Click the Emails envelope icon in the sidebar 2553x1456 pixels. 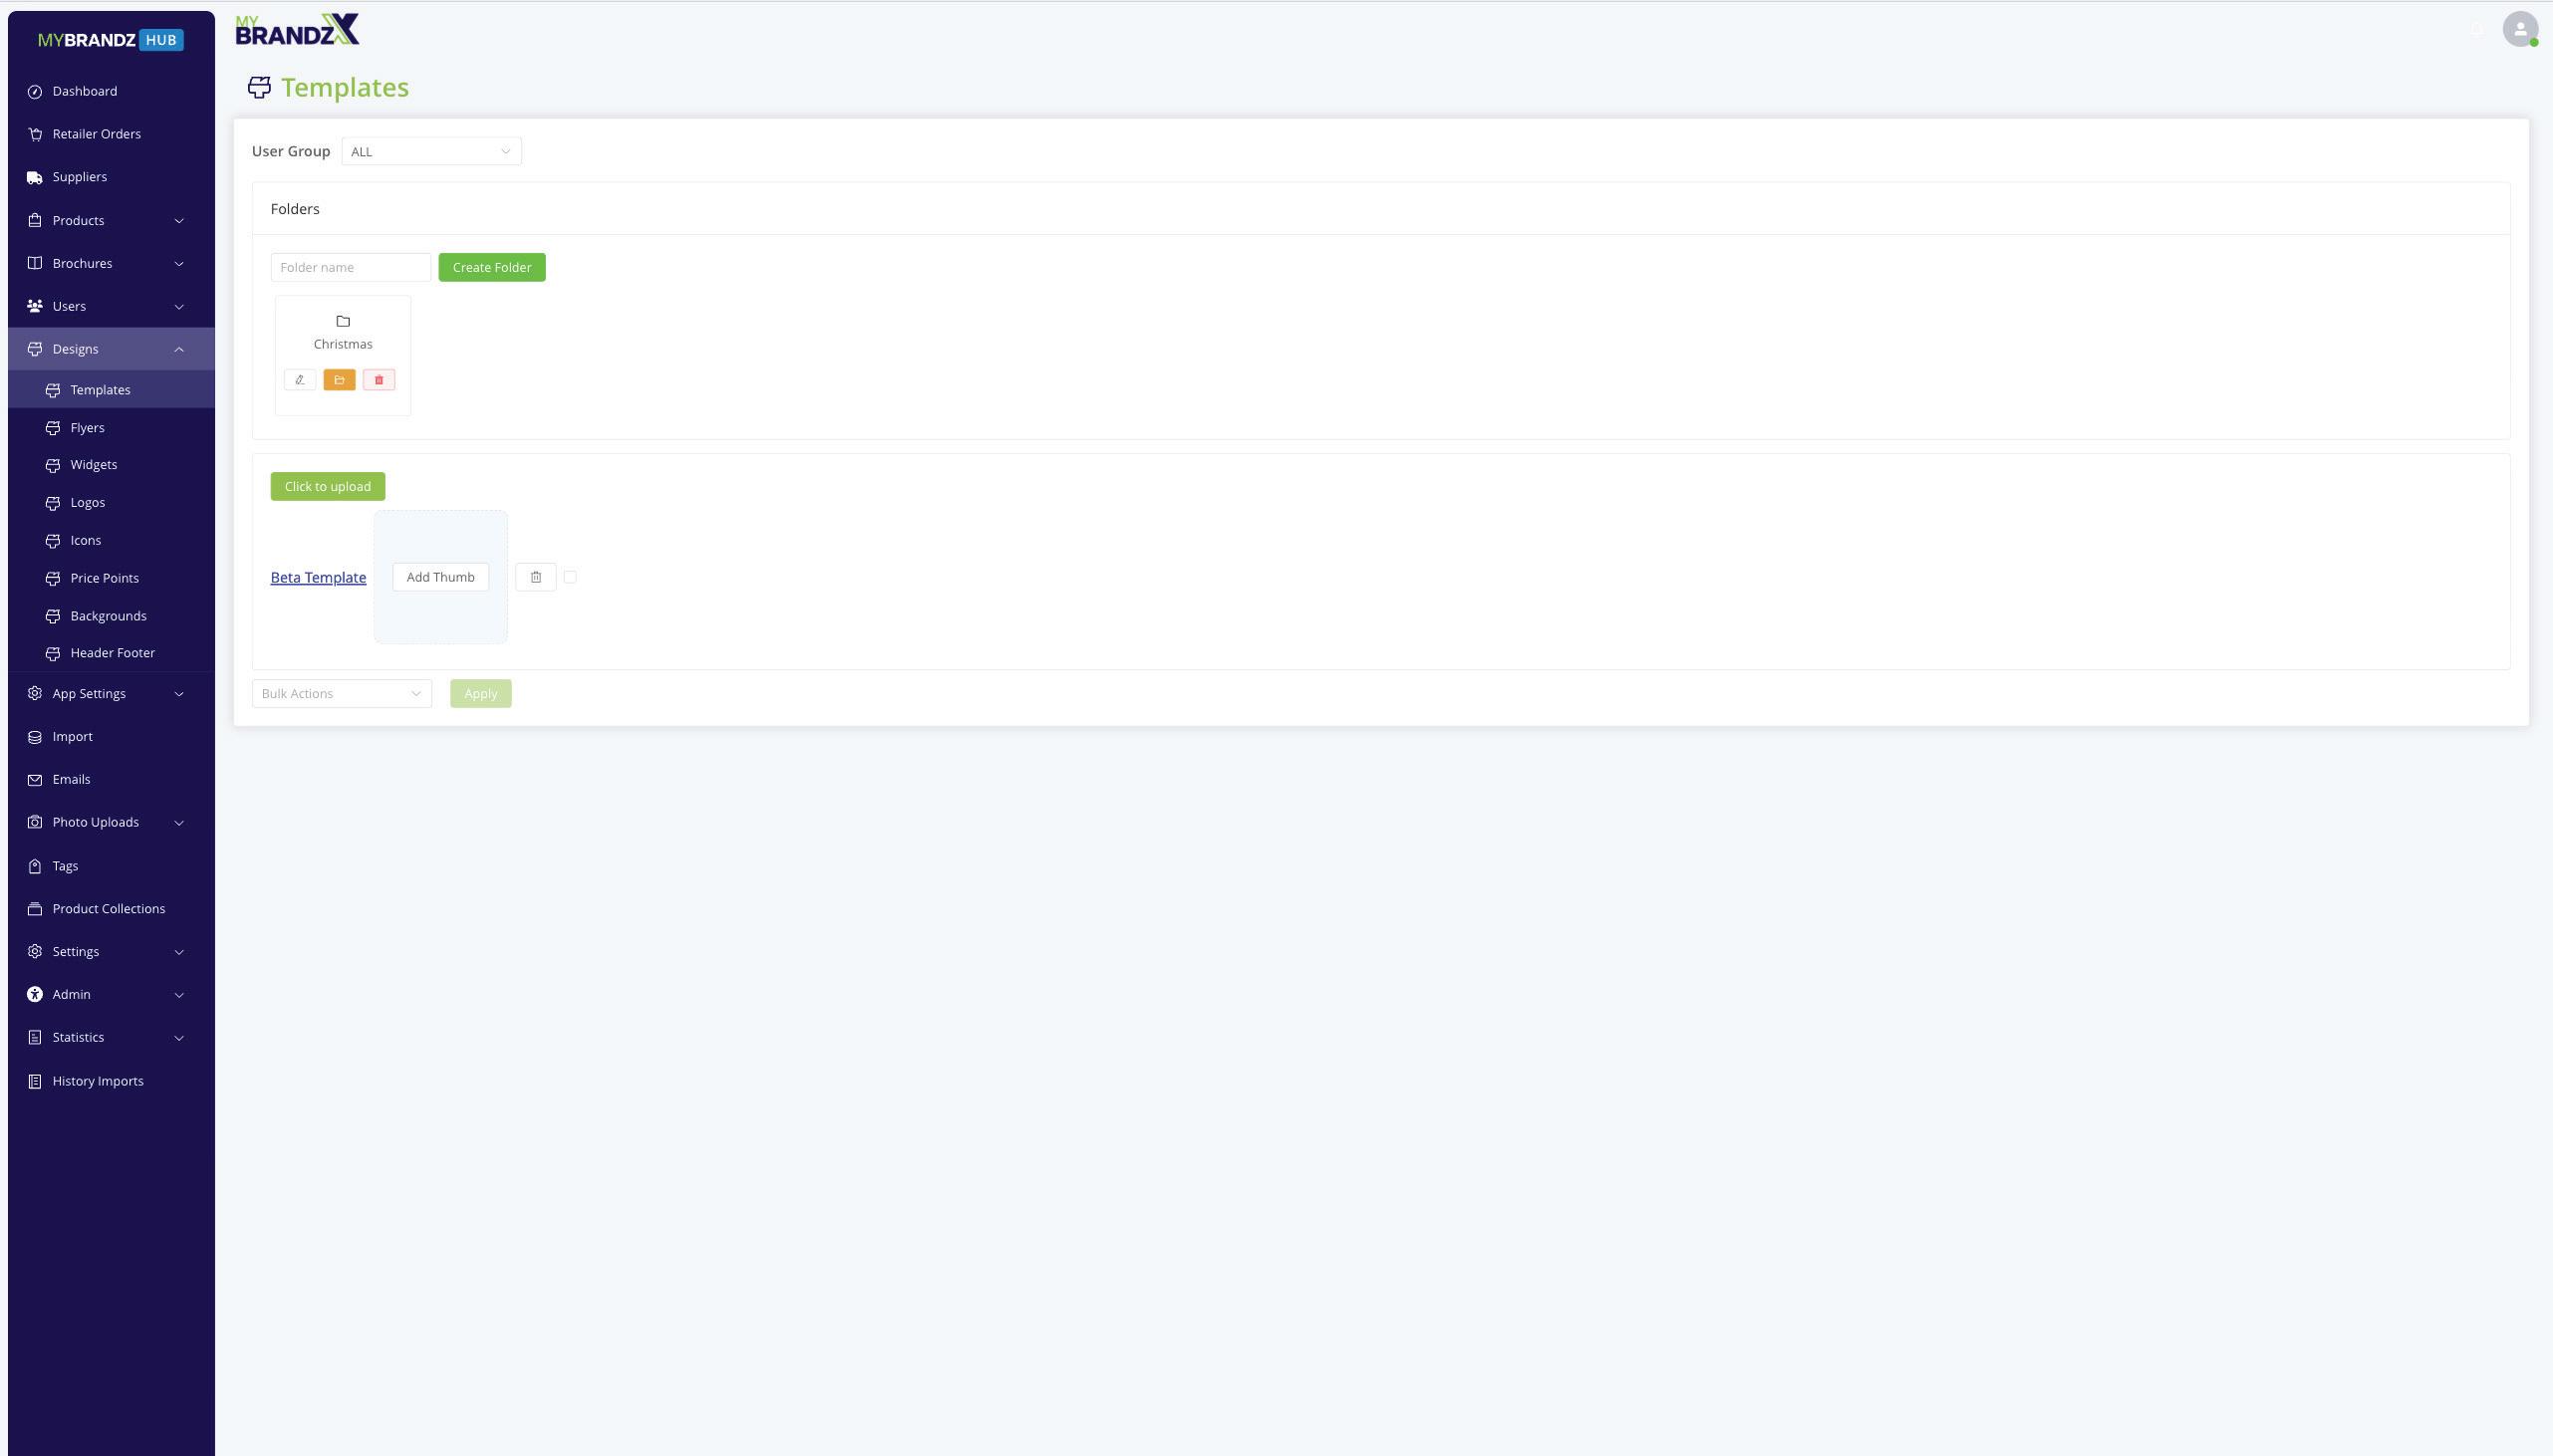35,780
